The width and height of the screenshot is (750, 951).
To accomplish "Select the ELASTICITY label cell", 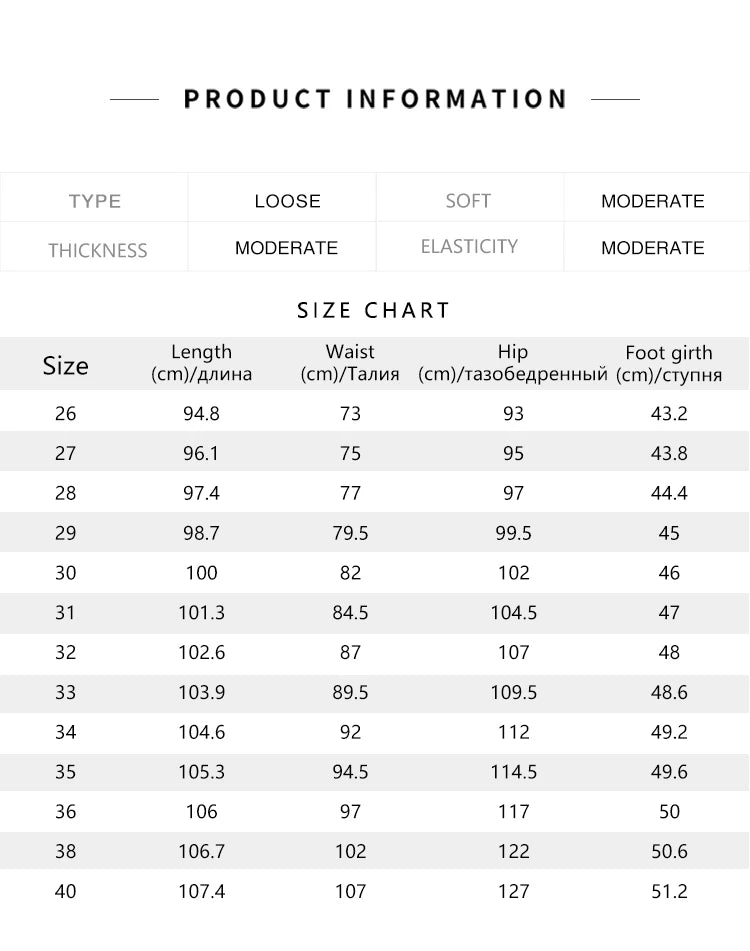I will (469, 246).
